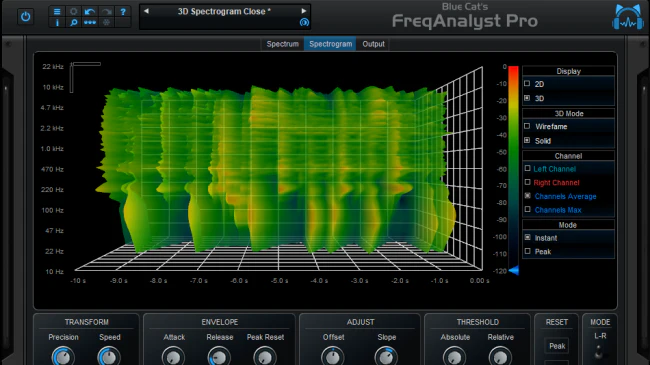Click the three dots opacity icon

pyautogui.click(x=90, y=22)
